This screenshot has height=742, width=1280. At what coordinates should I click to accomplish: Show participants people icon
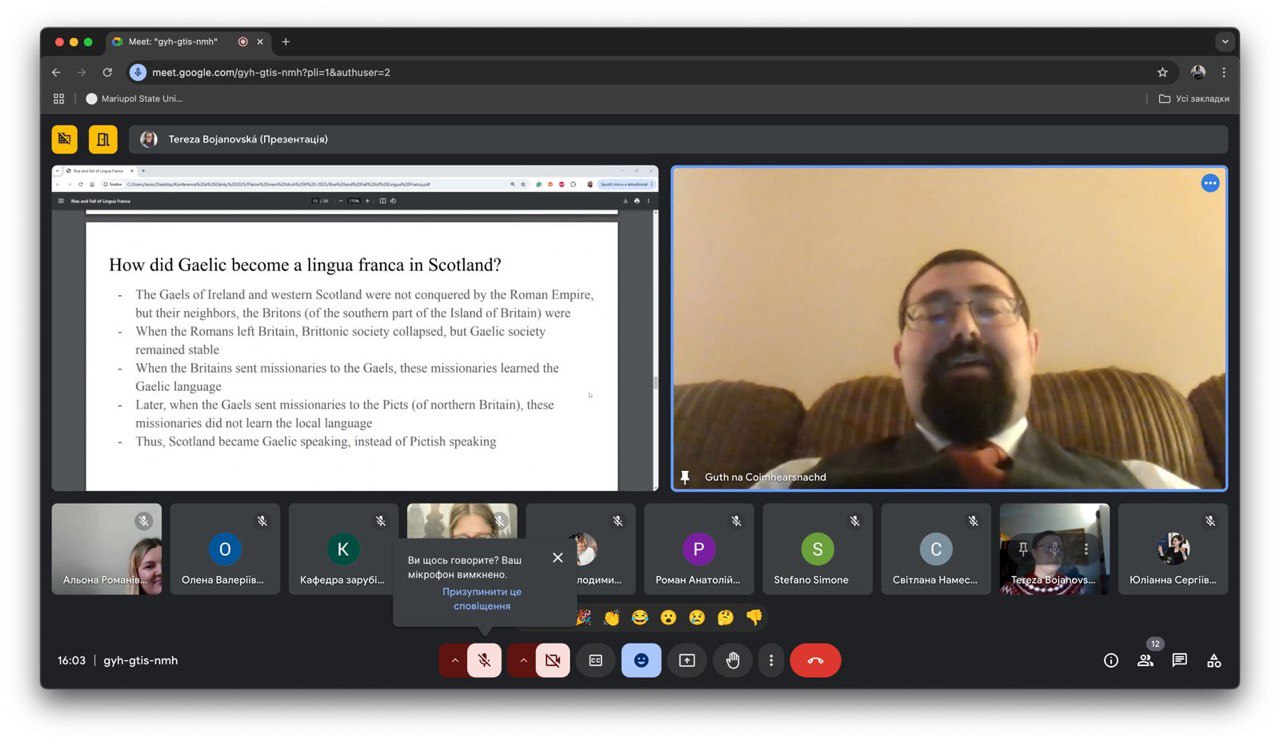click(x=1145, y=661)
